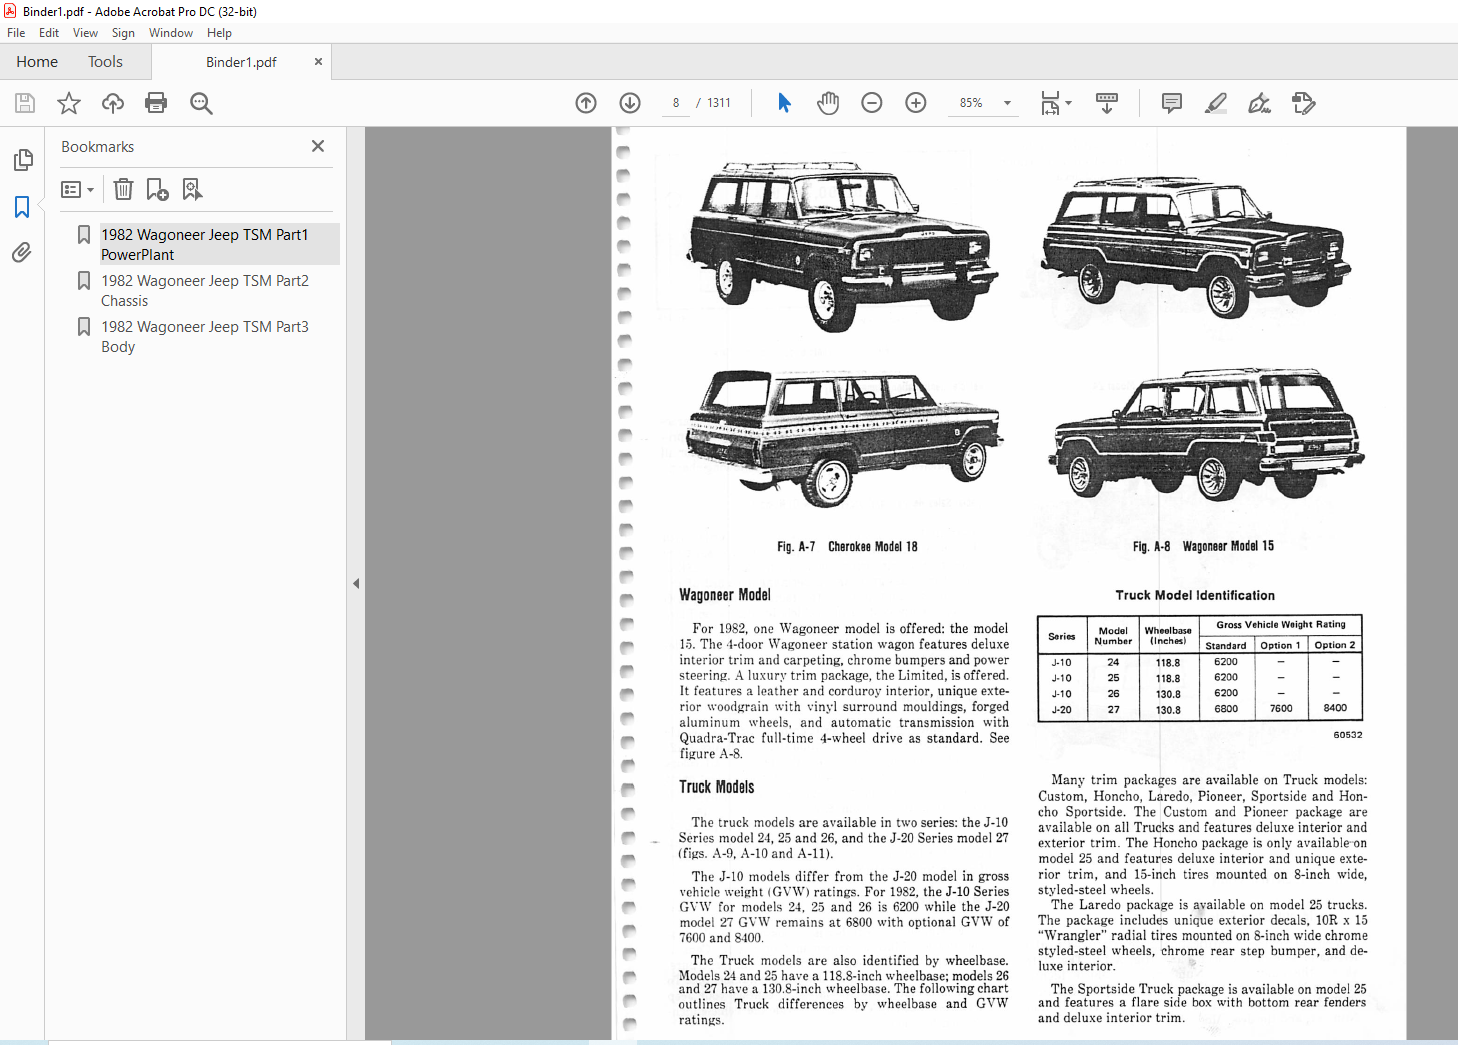Image resolution: width=1458 pixels, height=1045 pixels.
Task: Close the Bookmarks panel
Action: click(x=318, y=146)
